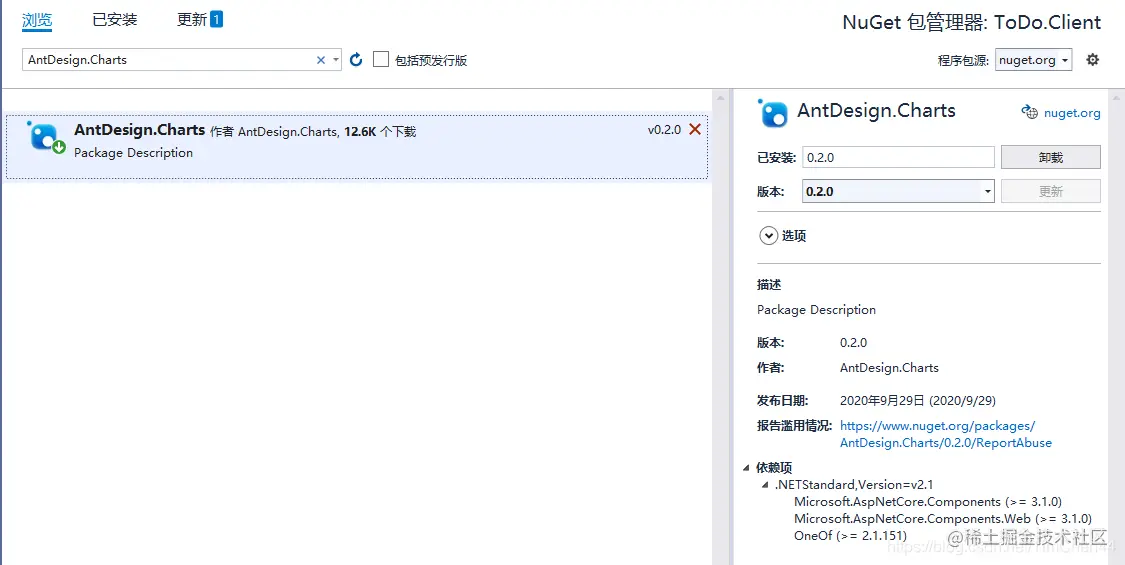The image size is (1125, 565).
Task: Expand the Options (选项) section chevron
Action: (768, 235)
